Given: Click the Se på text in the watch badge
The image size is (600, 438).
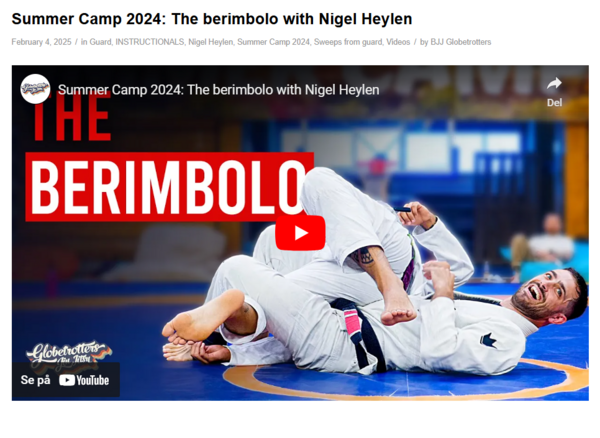Looking at the screenshot, I should pos(35,380).
